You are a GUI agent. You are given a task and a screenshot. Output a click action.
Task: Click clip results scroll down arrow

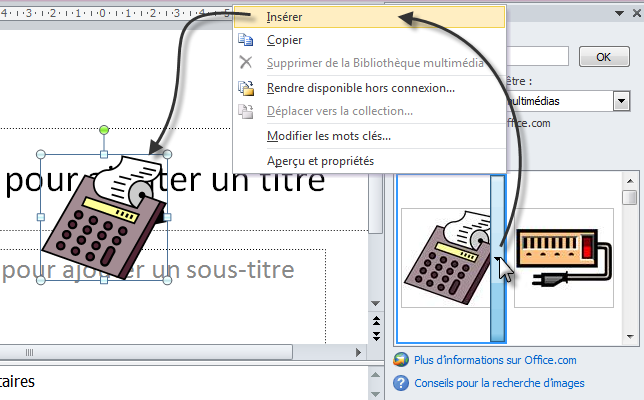click(x=630, y=337)
